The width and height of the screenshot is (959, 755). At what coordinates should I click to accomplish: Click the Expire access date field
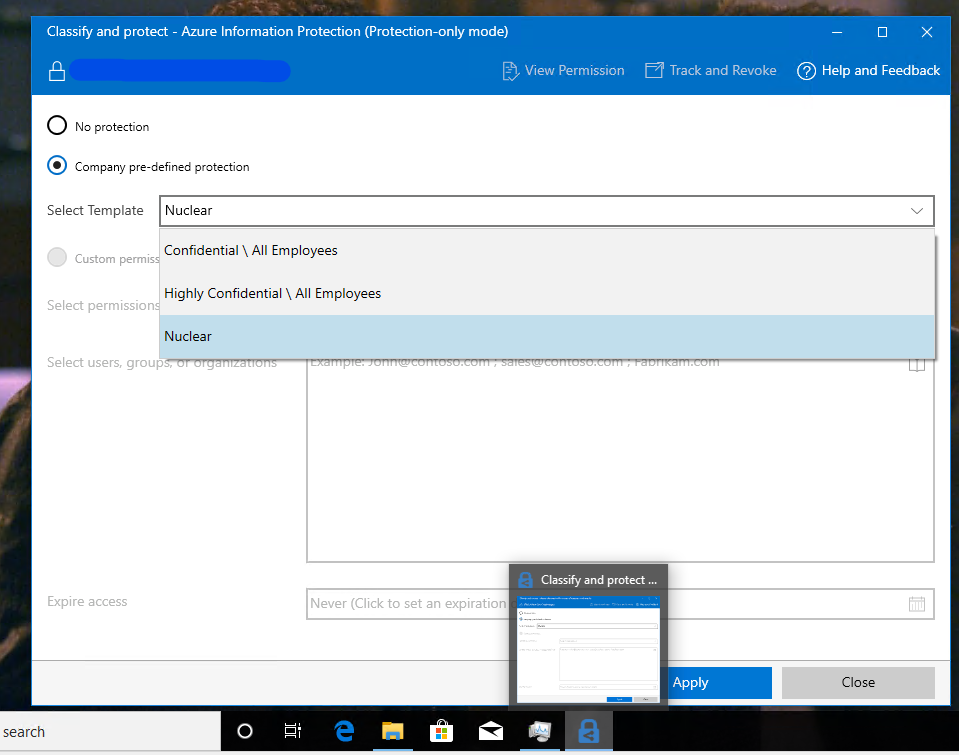pyautogui.click(x=620, y=604)
